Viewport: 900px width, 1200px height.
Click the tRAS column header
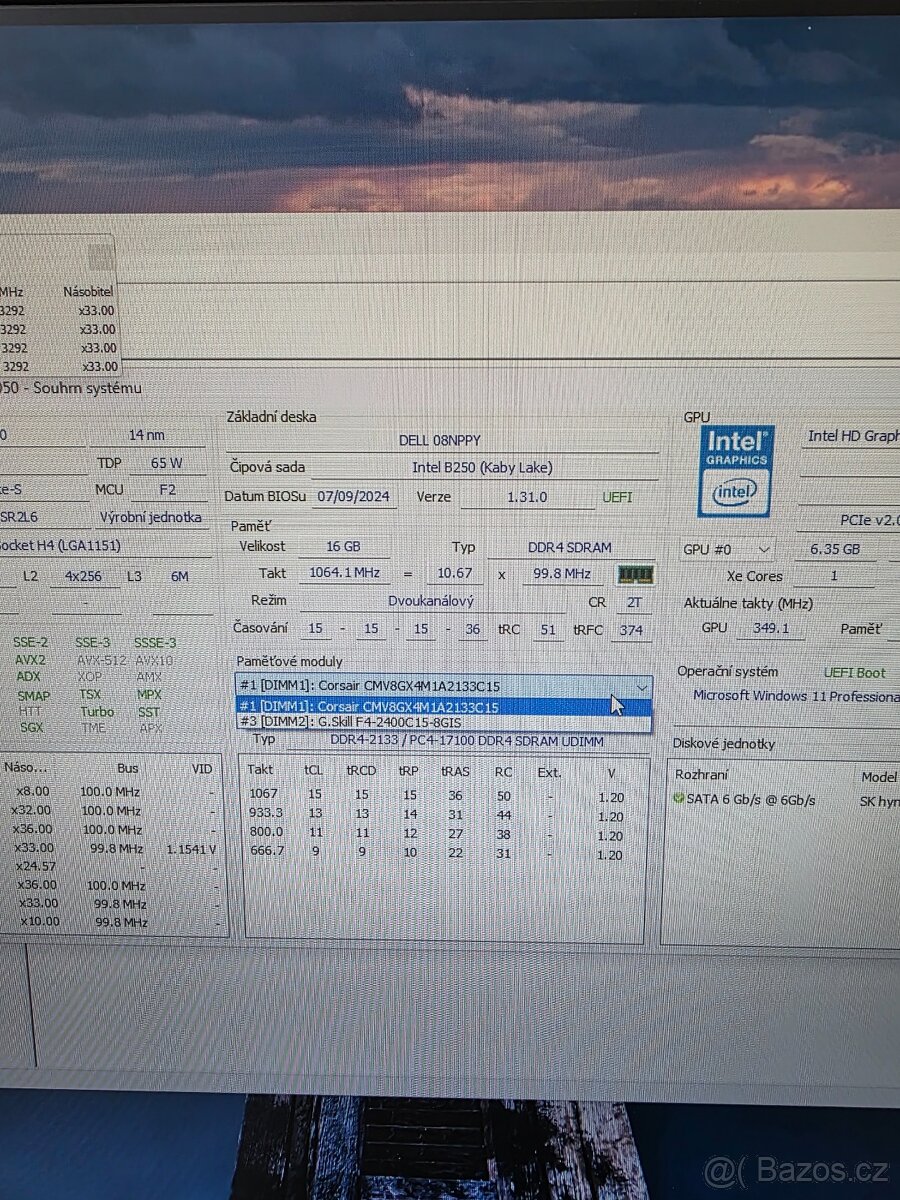(455, 772)
